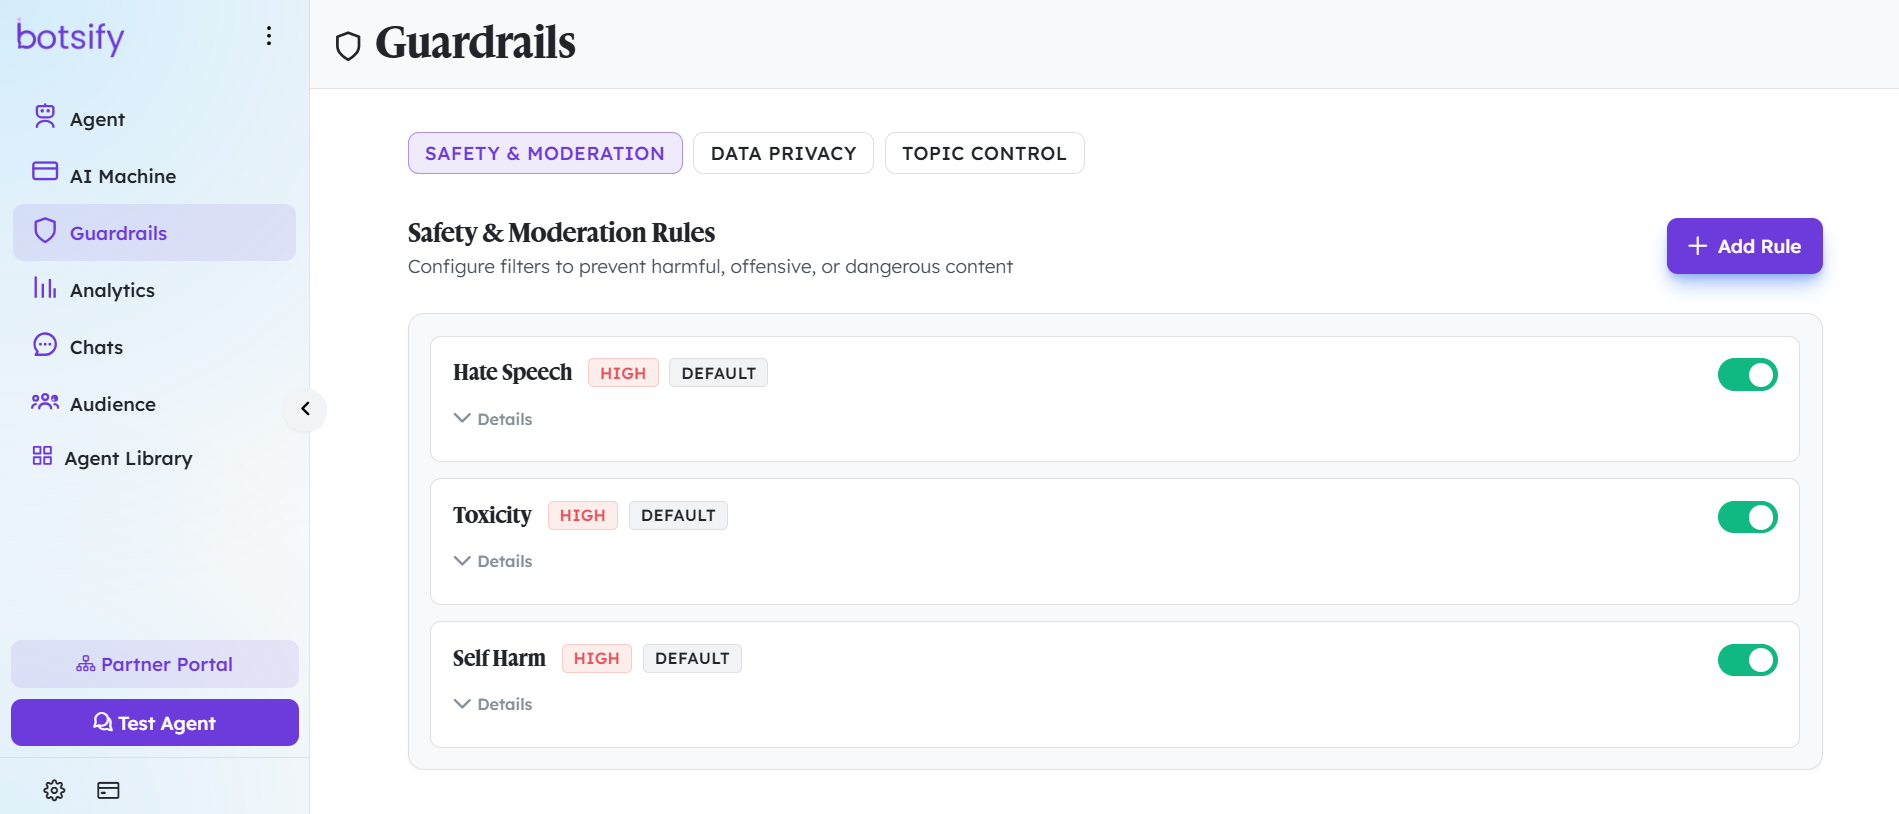This screenshot has width=1899, height=814.
Task: Open the settings gear icon
Action: (x=54, y=791)
